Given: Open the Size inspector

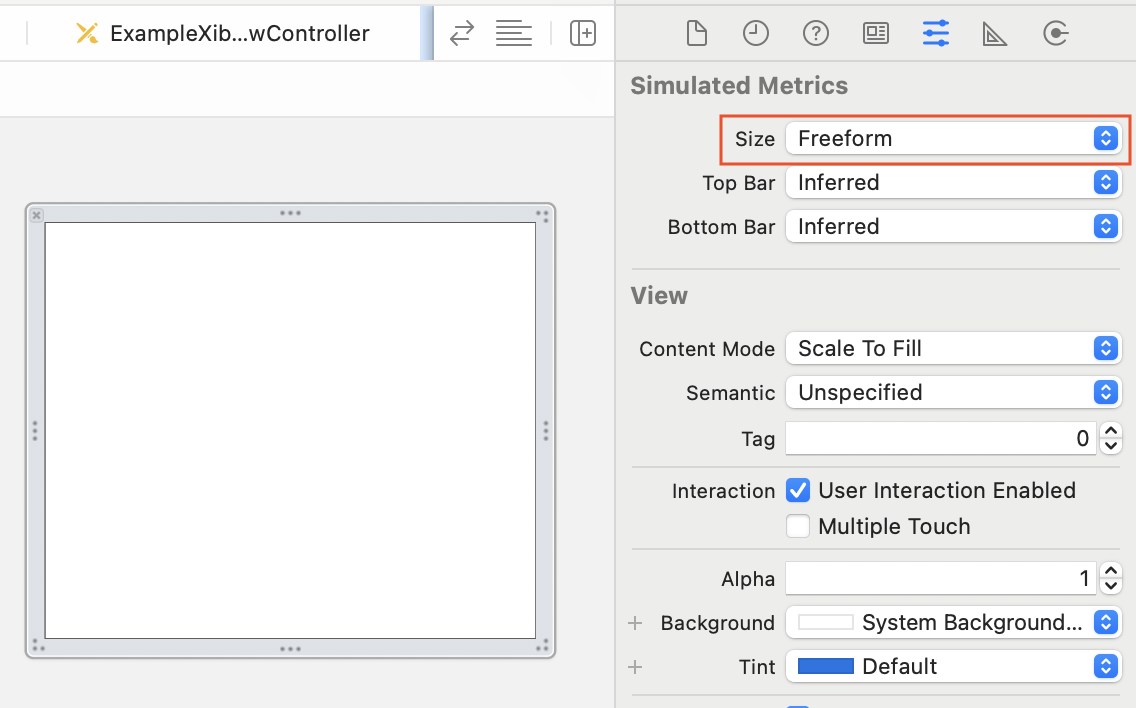Looking at the screenshot, I should 996,34.
